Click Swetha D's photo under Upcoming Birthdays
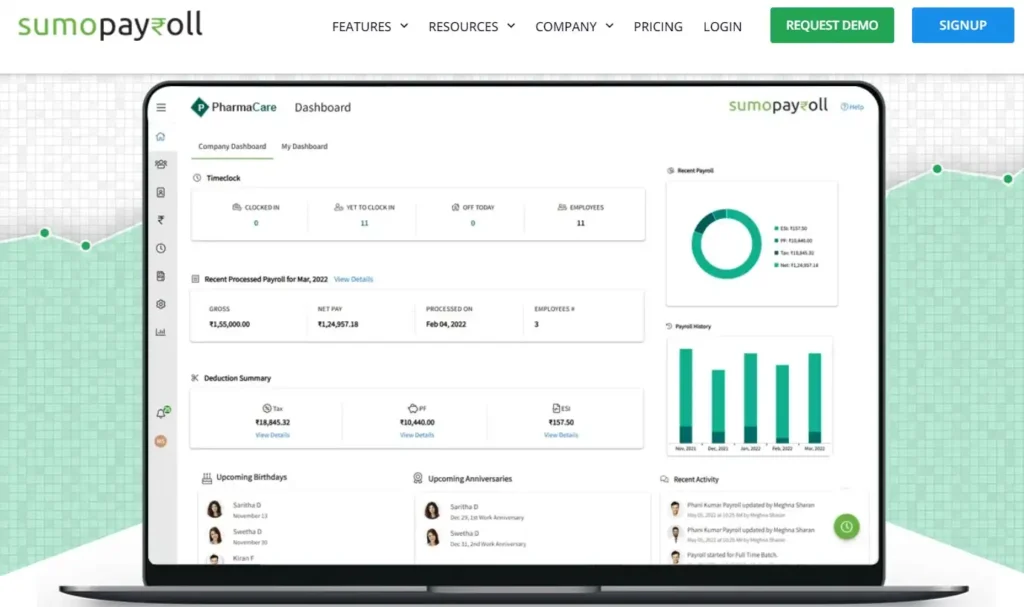 (x=214, y=536)
